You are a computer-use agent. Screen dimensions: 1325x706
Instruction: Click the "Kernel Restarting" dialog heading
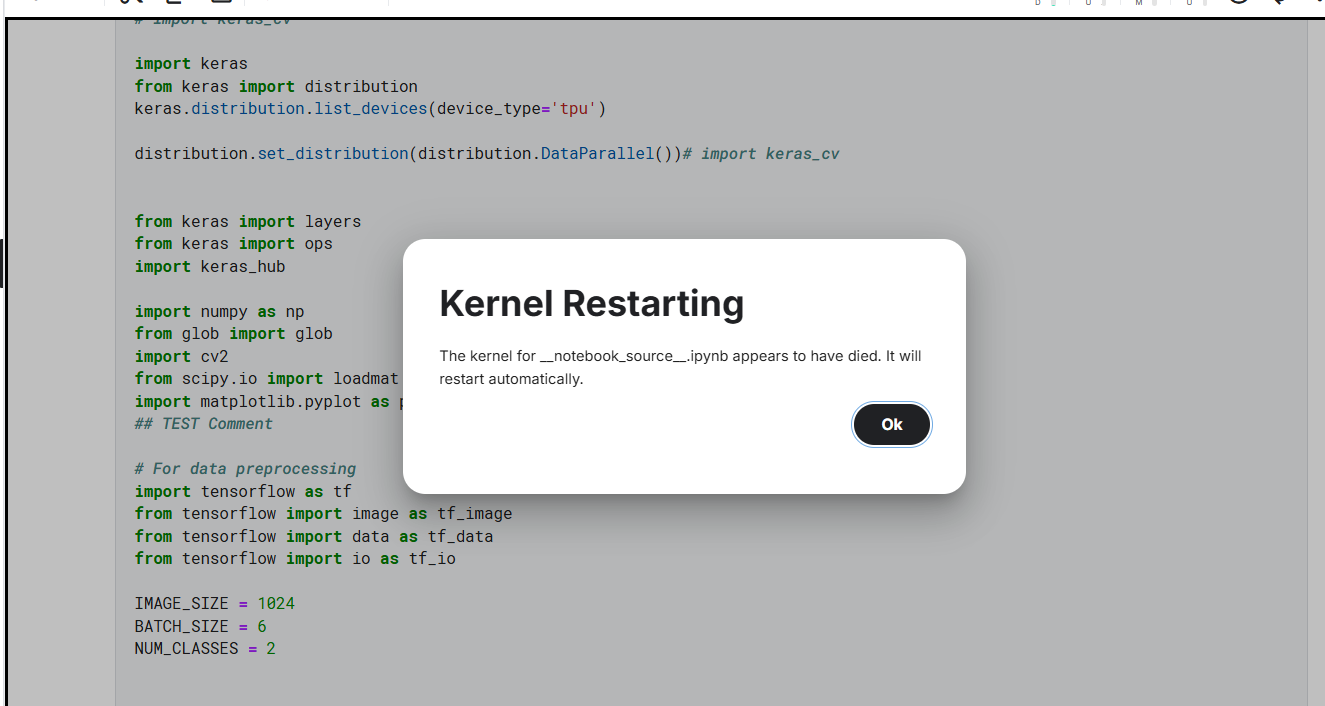(591, 303)
